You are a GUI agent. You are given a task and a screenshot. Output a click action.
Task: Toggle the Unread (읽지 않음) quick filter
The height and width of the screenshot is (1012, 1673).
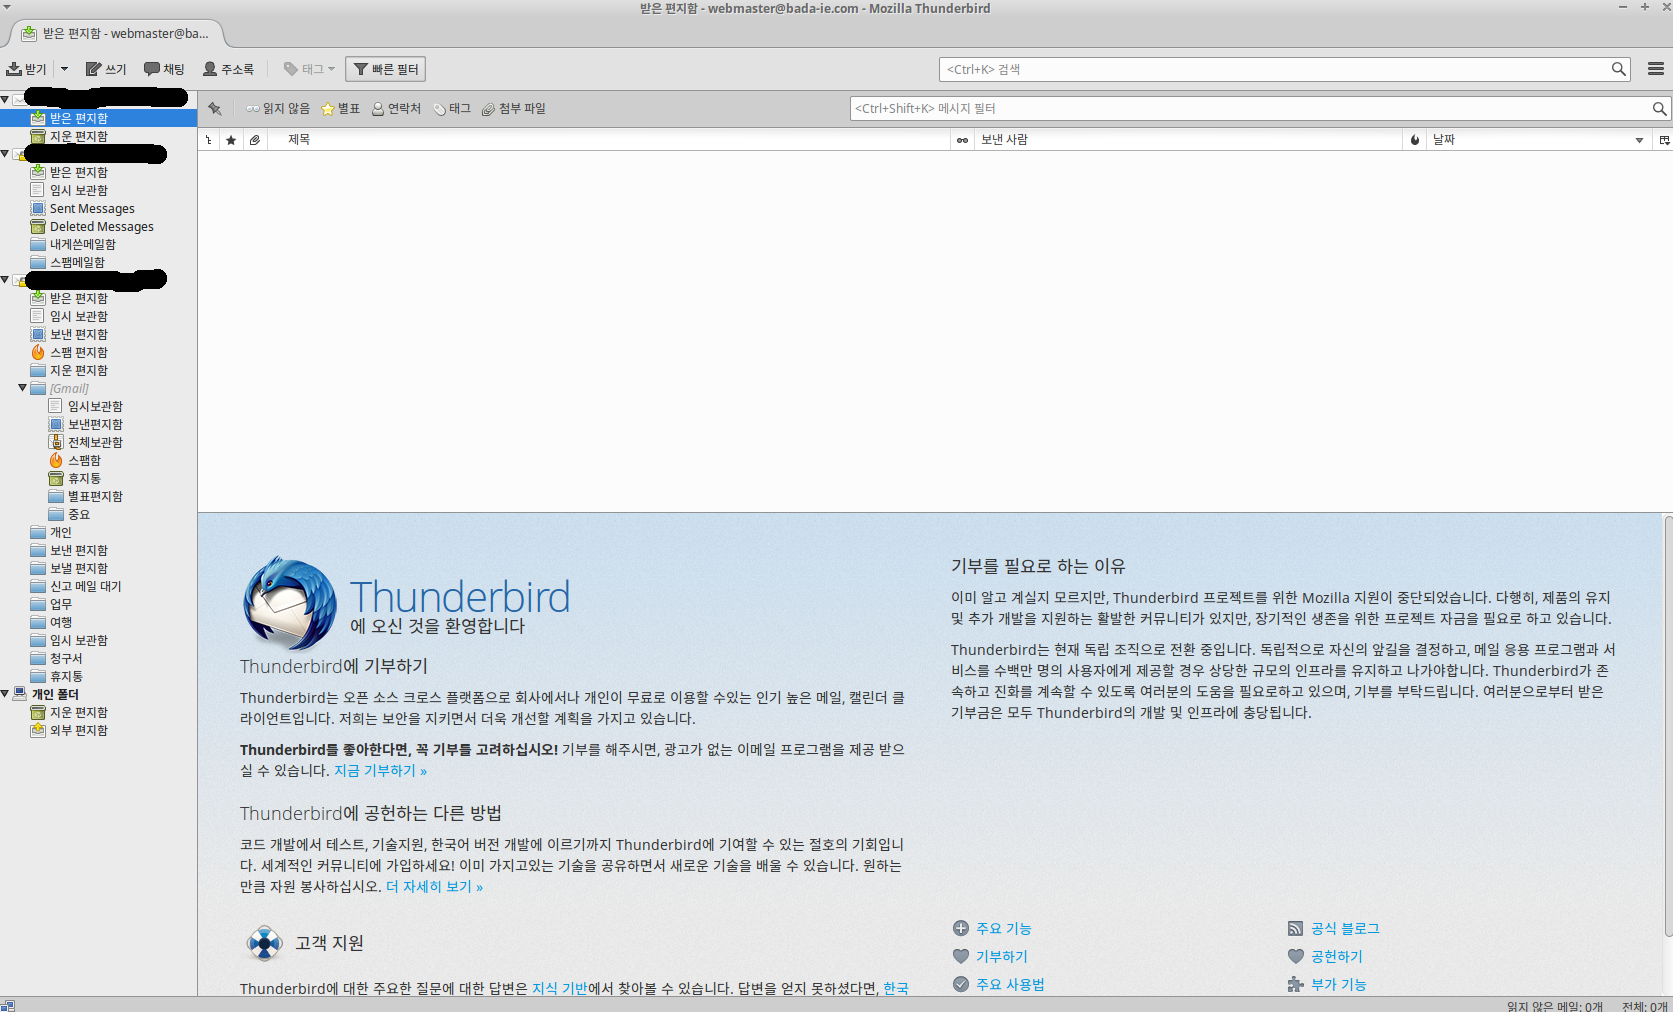pyautogui.click(x=278, y=109)
